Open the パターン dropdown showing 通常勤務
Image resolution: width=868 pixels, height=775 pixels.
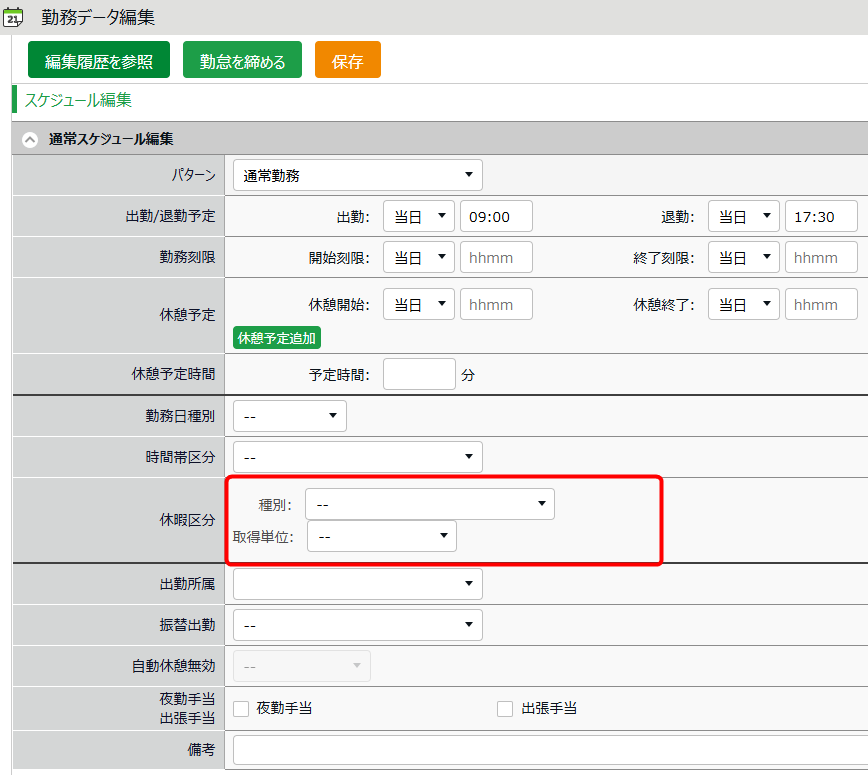357,175
